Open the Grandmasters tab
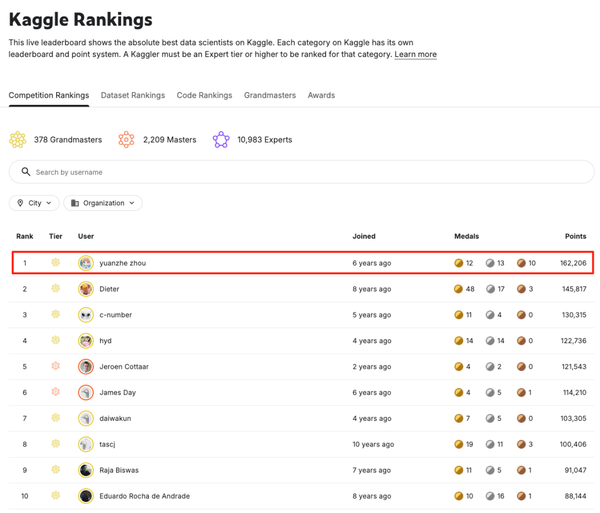 click(x=270, y=95)
